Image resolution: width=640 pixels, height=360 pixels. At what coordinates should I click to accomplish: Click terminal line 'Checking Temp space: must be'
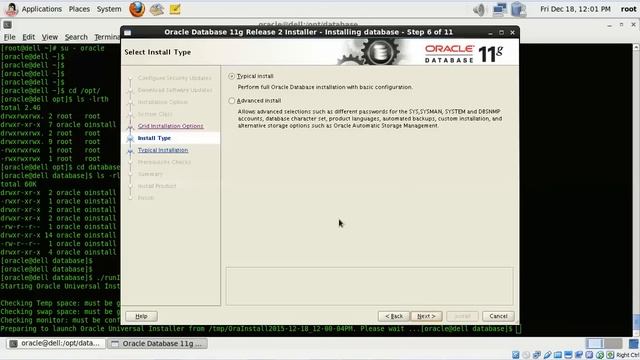click(56, 303)
